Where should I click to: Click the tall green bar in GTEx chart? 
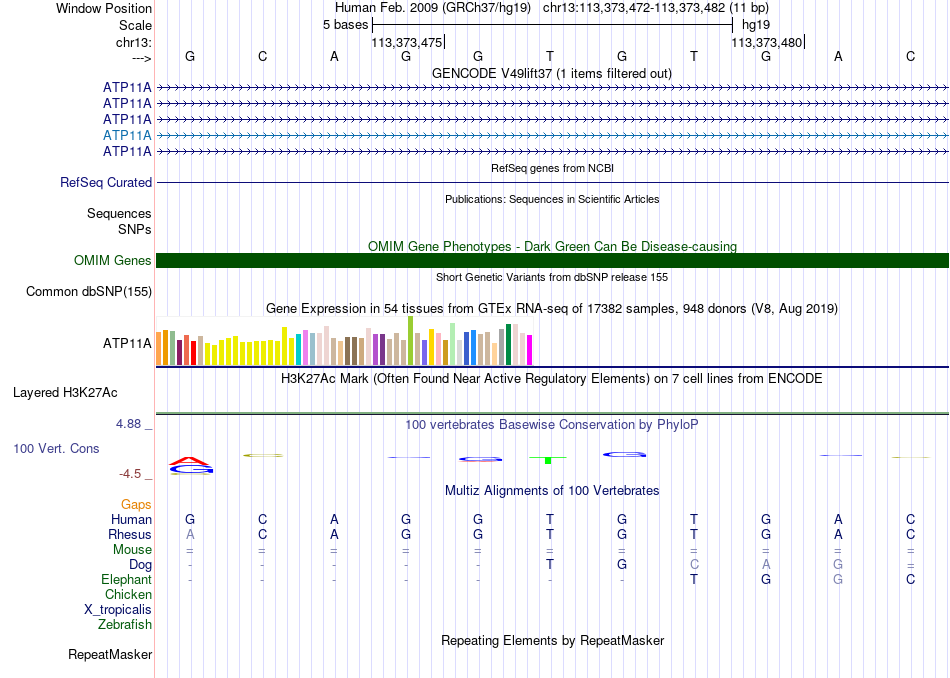tap(411, 341)
